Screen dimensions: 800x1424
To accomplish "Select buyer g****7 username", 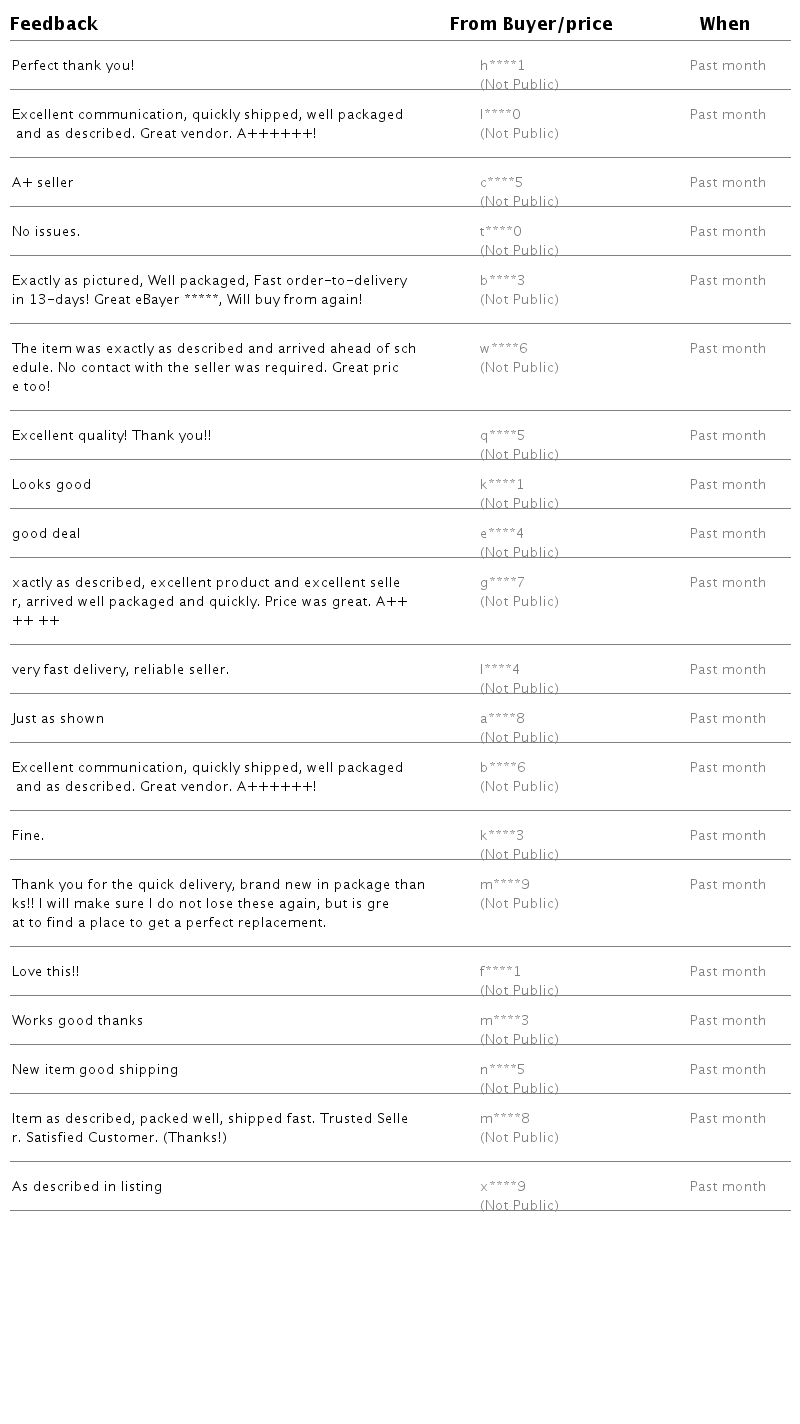I will 502,583.
